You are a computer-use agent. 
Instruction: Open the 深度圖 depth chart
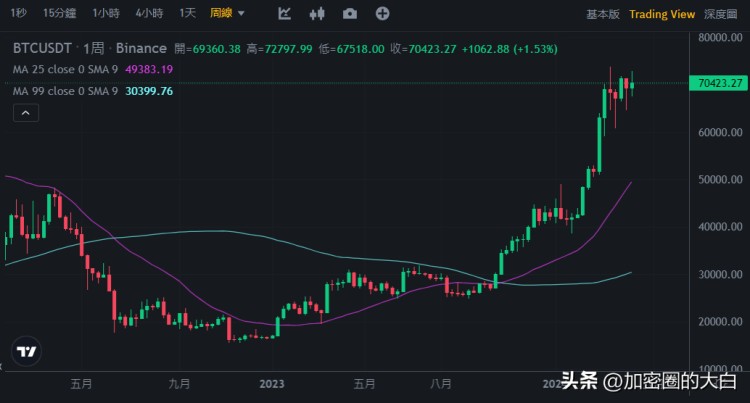(720, 14)
